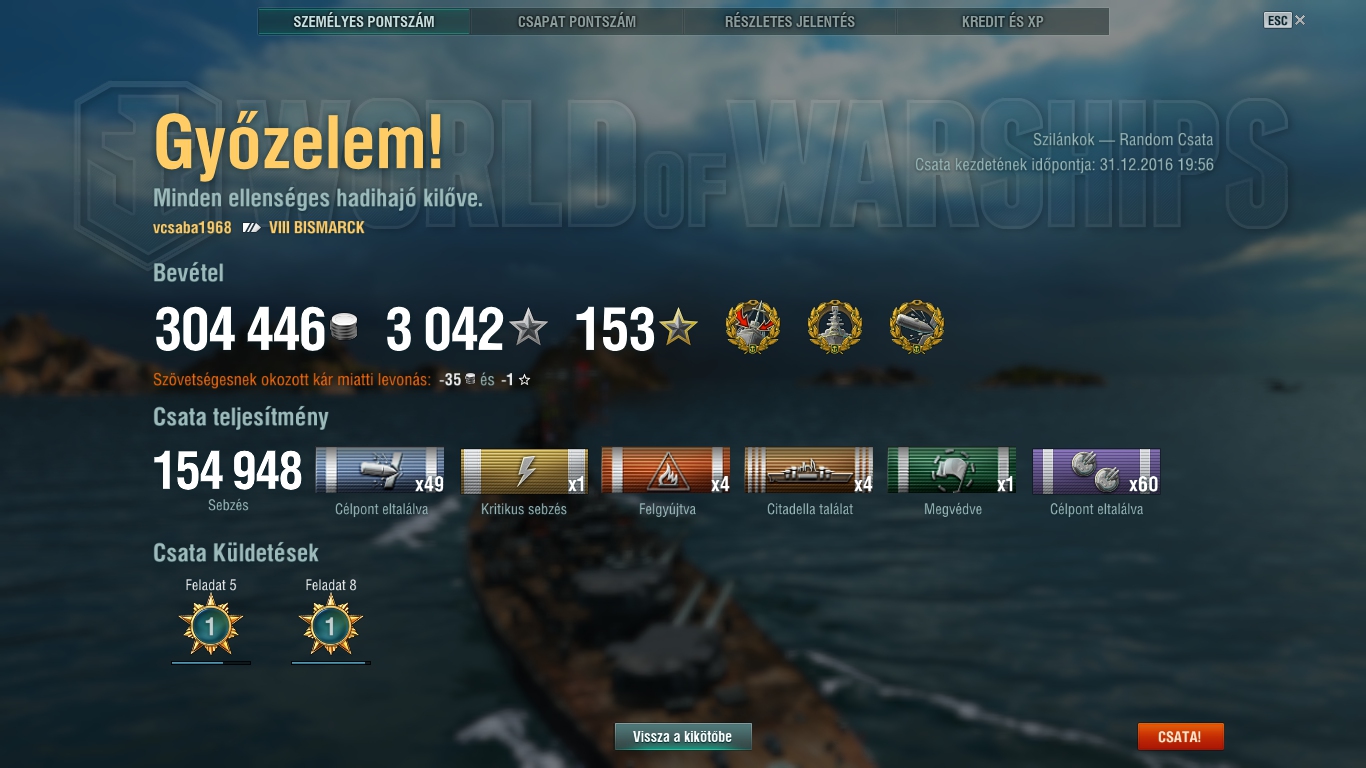Start a new battle with CSATA! button
1366x768 pixels.
click(x=1180, y=737)
